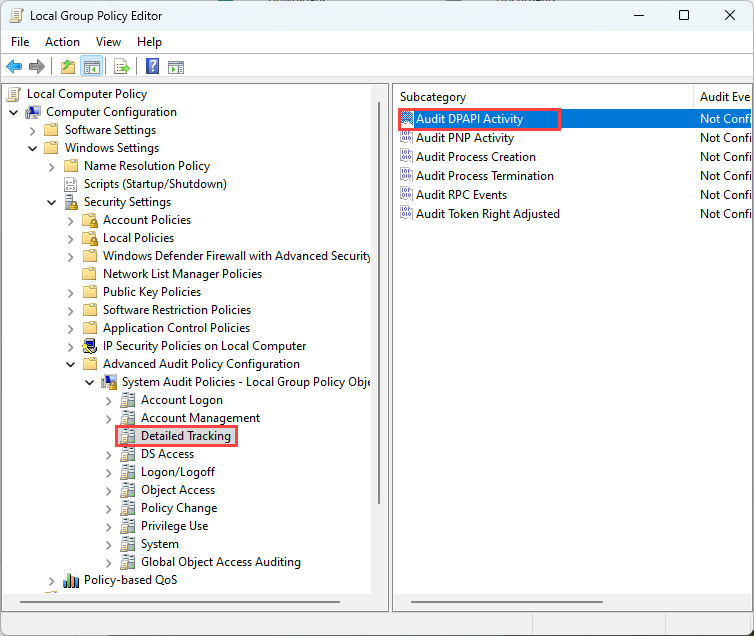The image size is (754, 636).
Task: Click the Export List toolbar icon
Action: coord(121,67)
